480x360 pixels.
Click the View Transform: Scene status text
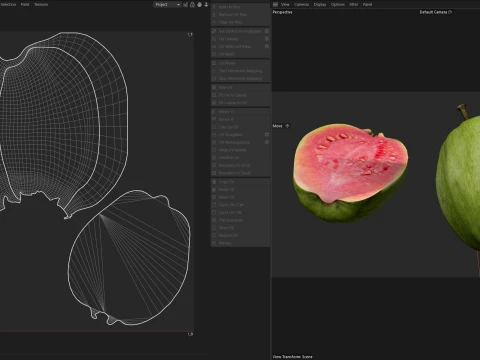[293, 357]
